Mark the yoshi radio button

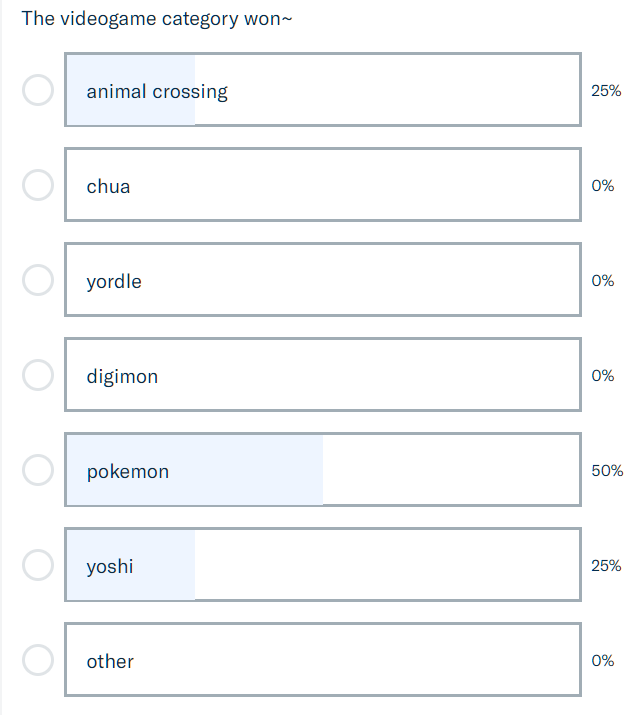coord(37,565)
